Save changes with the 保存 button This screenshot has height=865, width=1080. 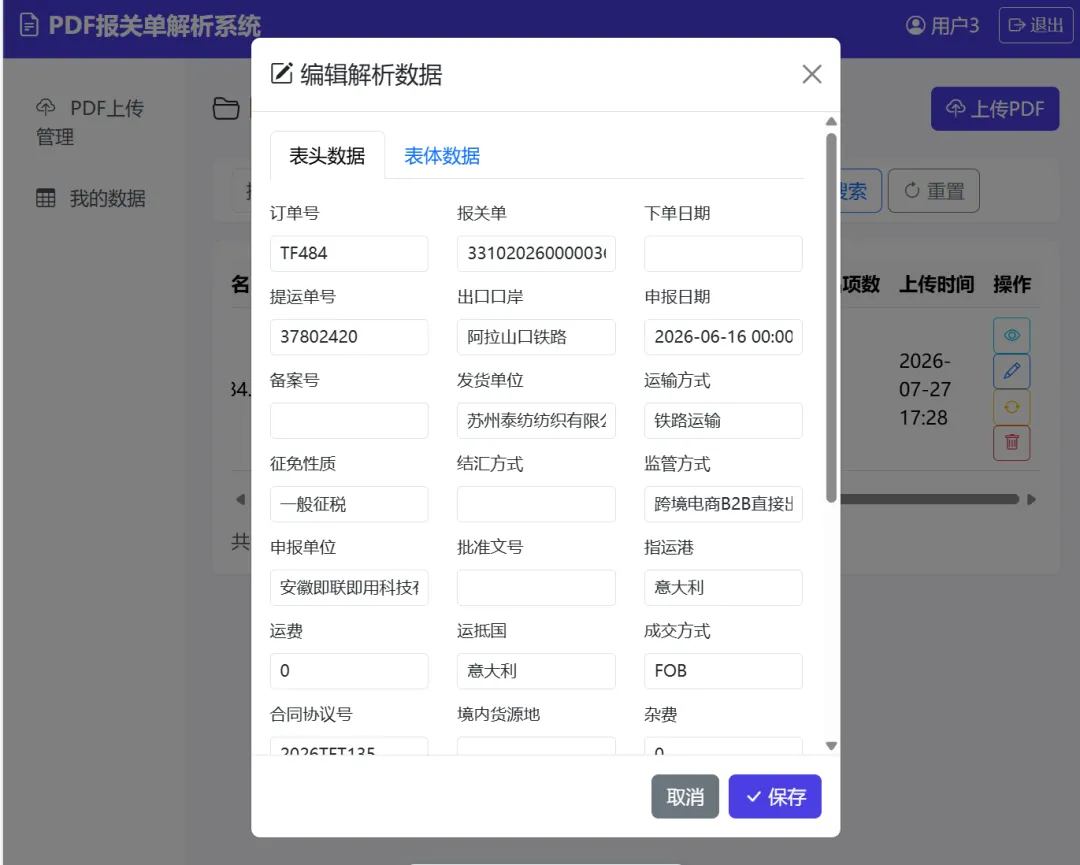(775, 797)
